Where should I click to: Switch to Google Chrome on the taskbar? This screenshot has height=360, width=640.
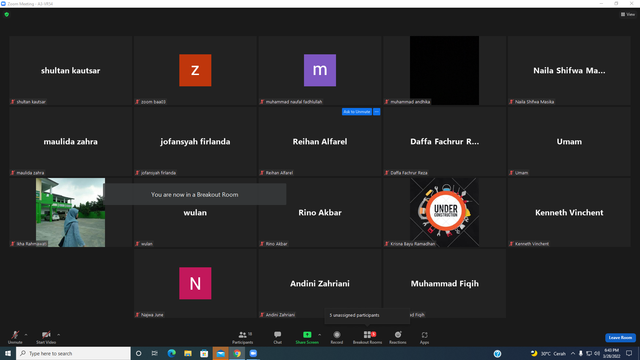click(237, 353)
